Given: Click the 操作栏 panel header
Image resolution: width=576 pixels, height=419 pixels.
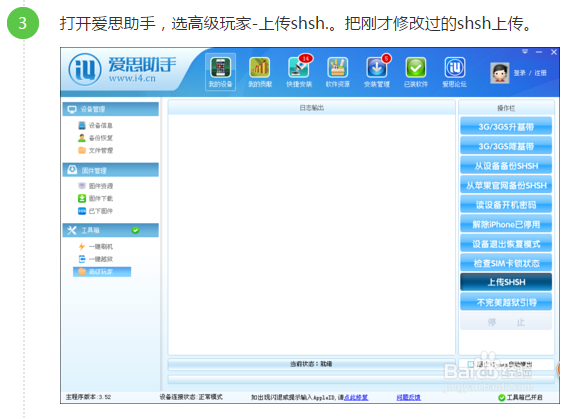Looking at the screenshot, I should pyautogui.click(x=506, y=108).
